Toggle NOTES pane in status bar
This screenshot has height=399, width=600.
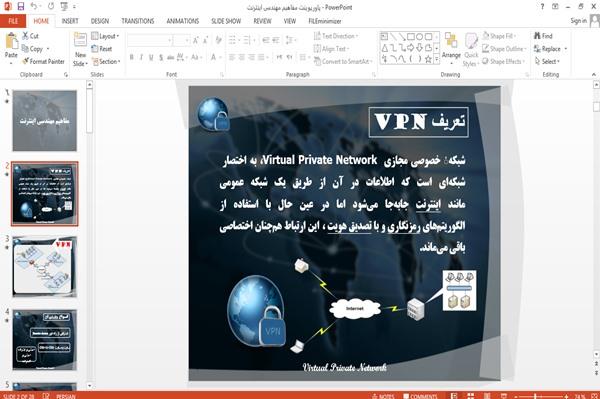[383, 396]
